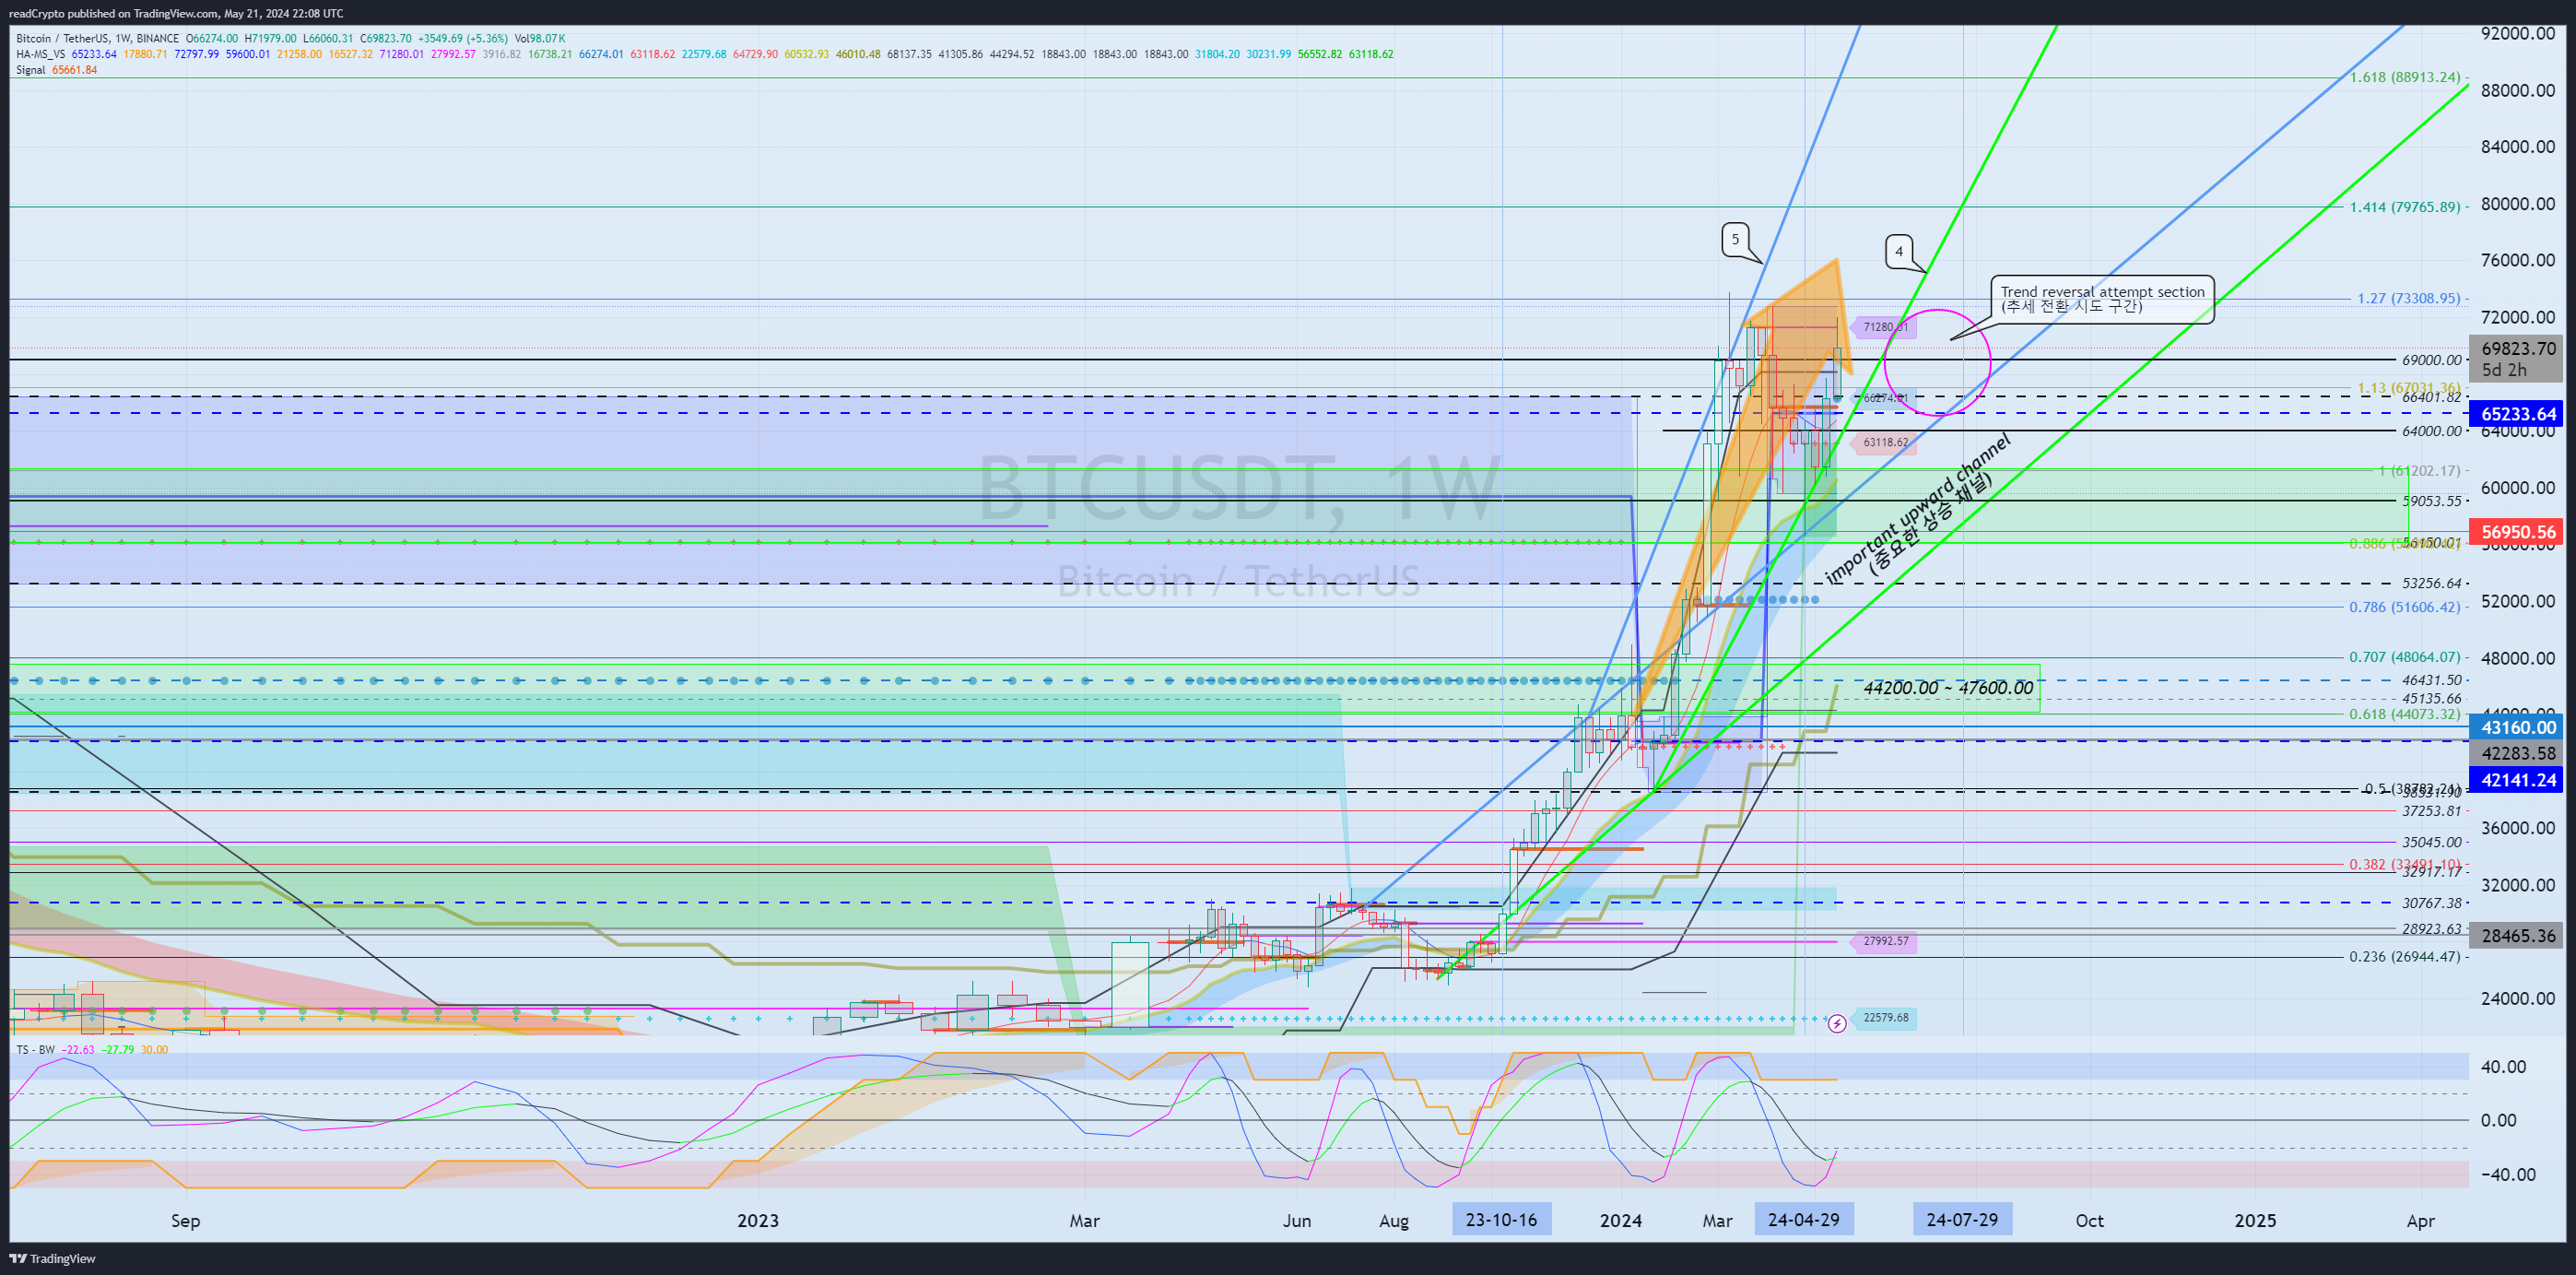2576x1275 pixels.
Task: Click the Bitcoin / TetherUS symbol legend
Action: [97, 39]
